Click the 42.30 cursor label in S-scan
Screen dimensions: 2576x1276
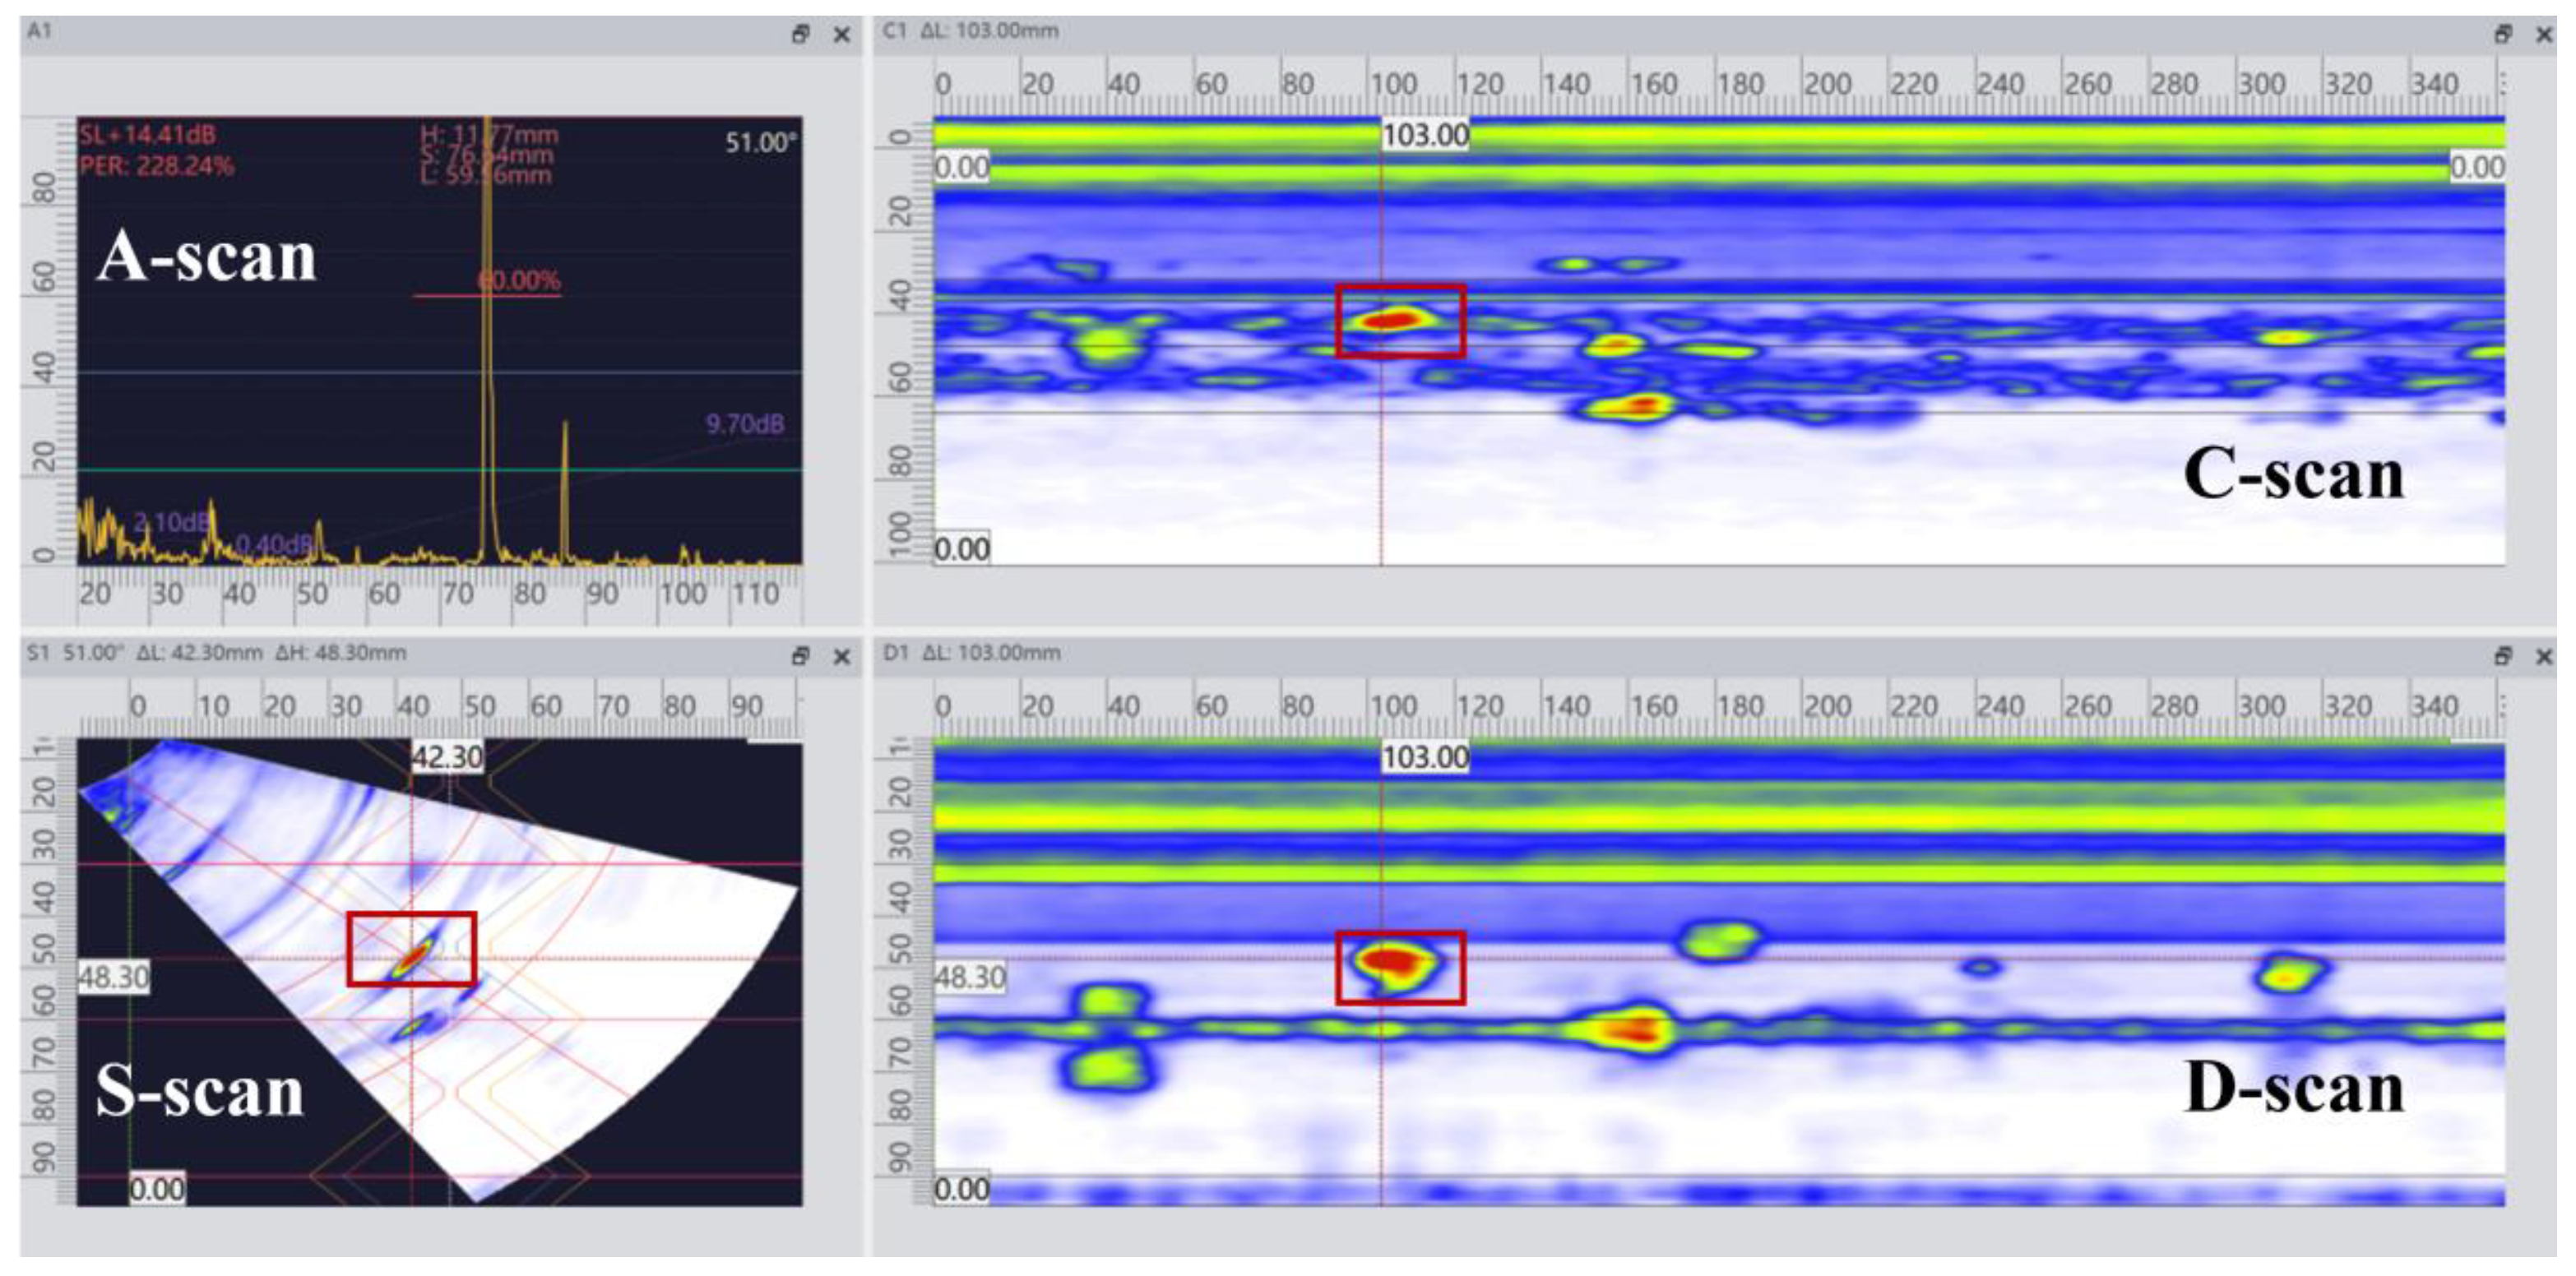tap(447, 757)
